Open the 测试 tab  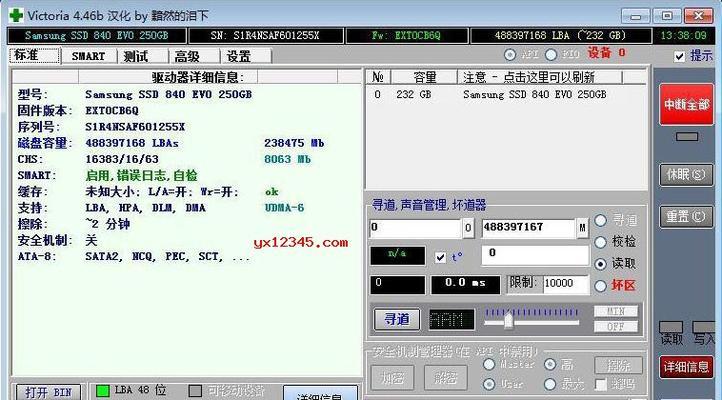[136, 56]
